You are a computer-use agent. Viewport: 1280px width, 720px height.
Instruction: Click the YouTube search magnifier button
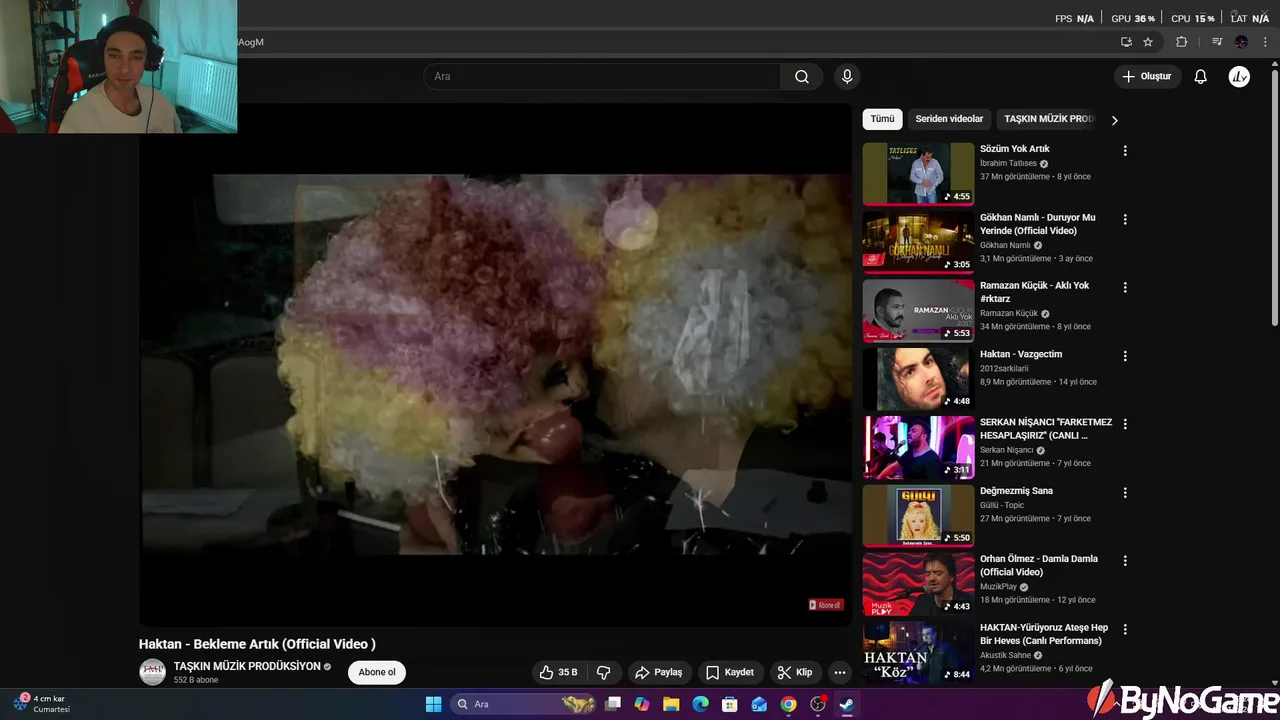[x=802, y=76]
